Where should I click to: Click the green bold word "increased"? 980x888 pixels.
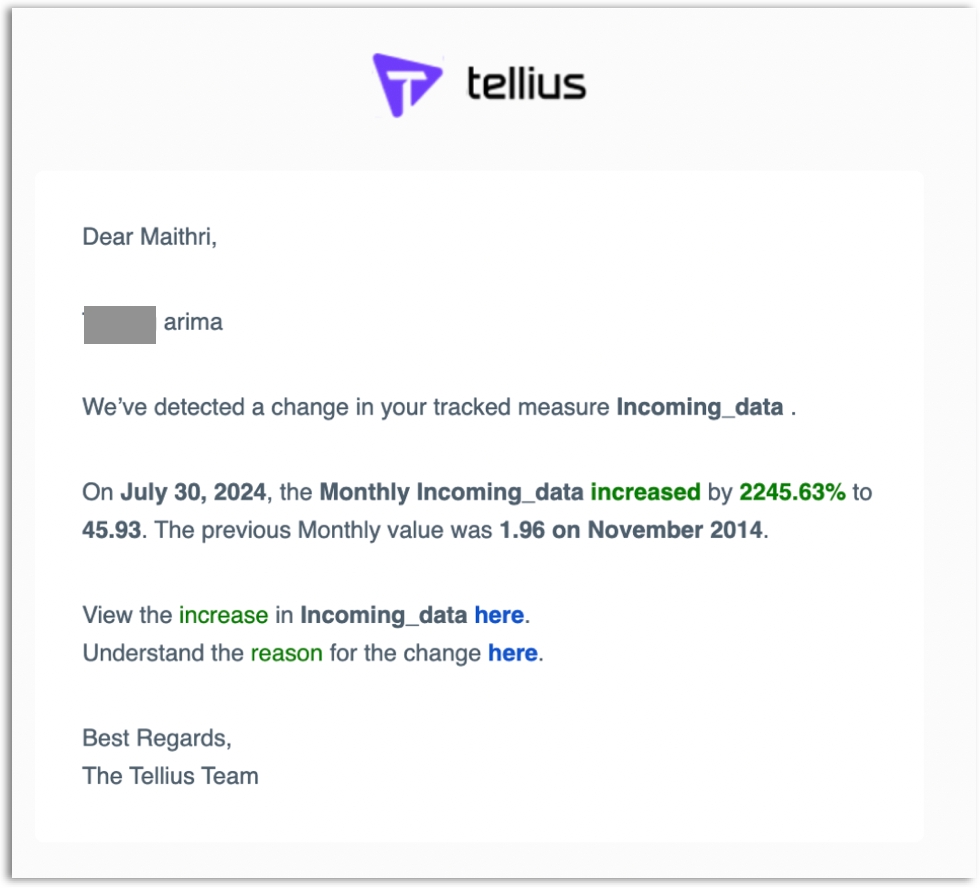[645, 492]
